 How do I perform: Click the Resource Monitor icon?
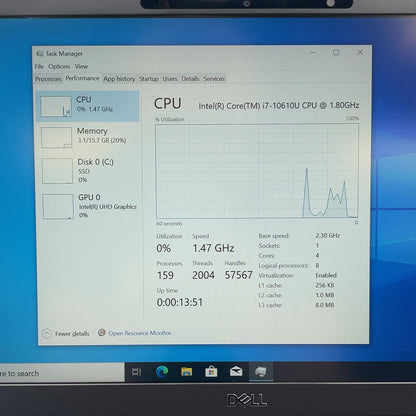tap(102, 332)
